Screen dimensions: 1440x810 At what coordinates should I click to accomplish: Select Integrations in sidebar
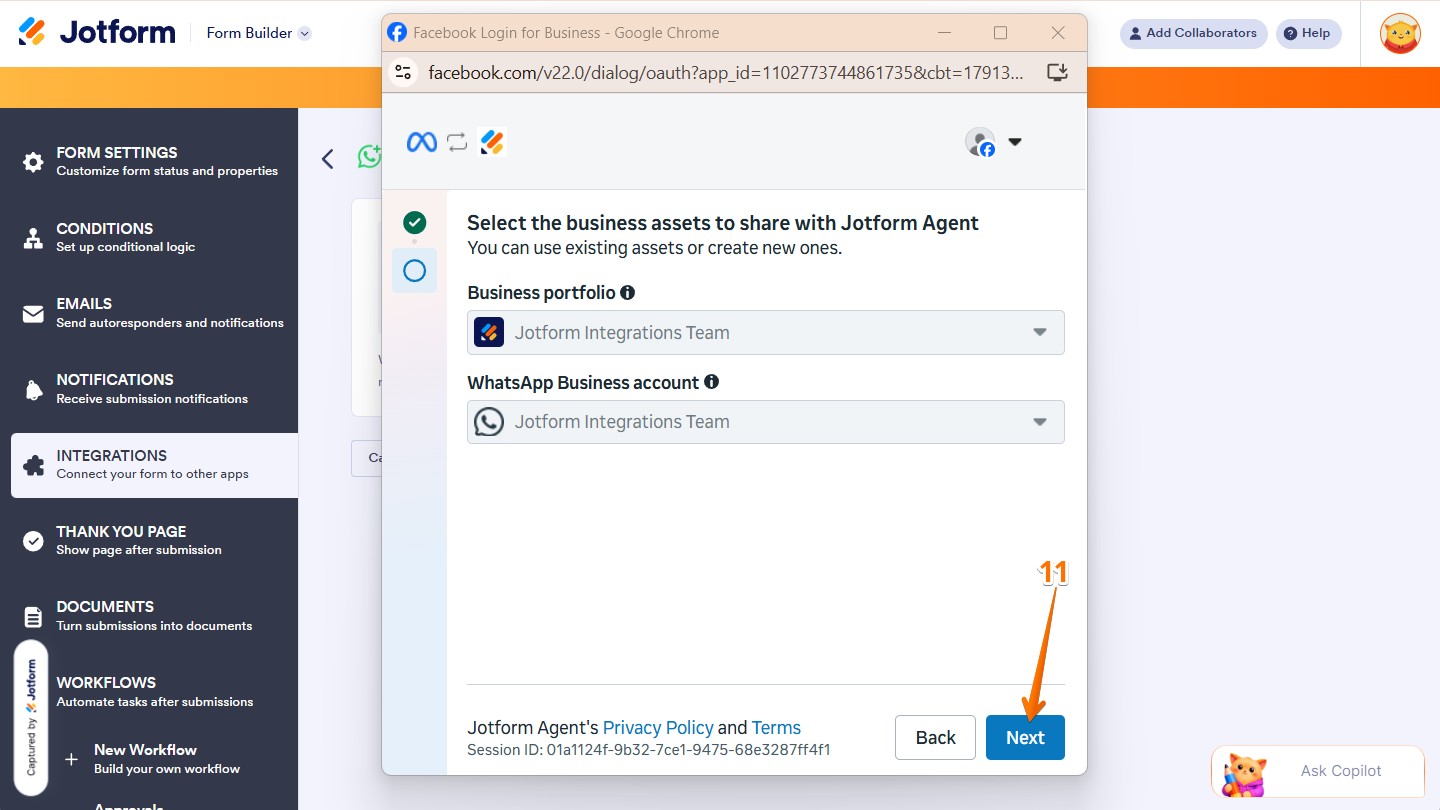click(154, 465)
